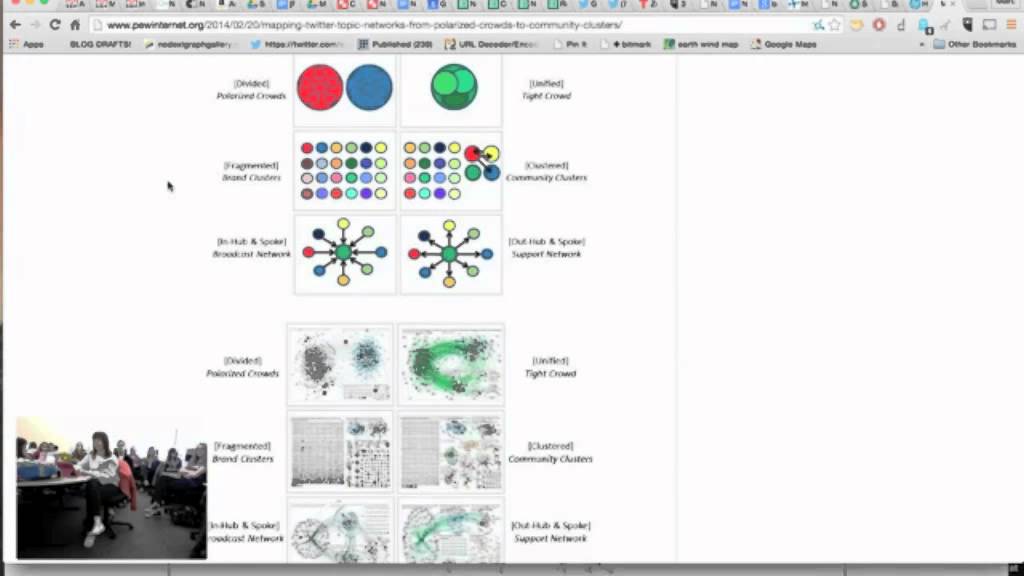The image size is (1024, 576).
Task: Click the Support Network graph image
Action: pyautogui.click(x=451, y=531)
